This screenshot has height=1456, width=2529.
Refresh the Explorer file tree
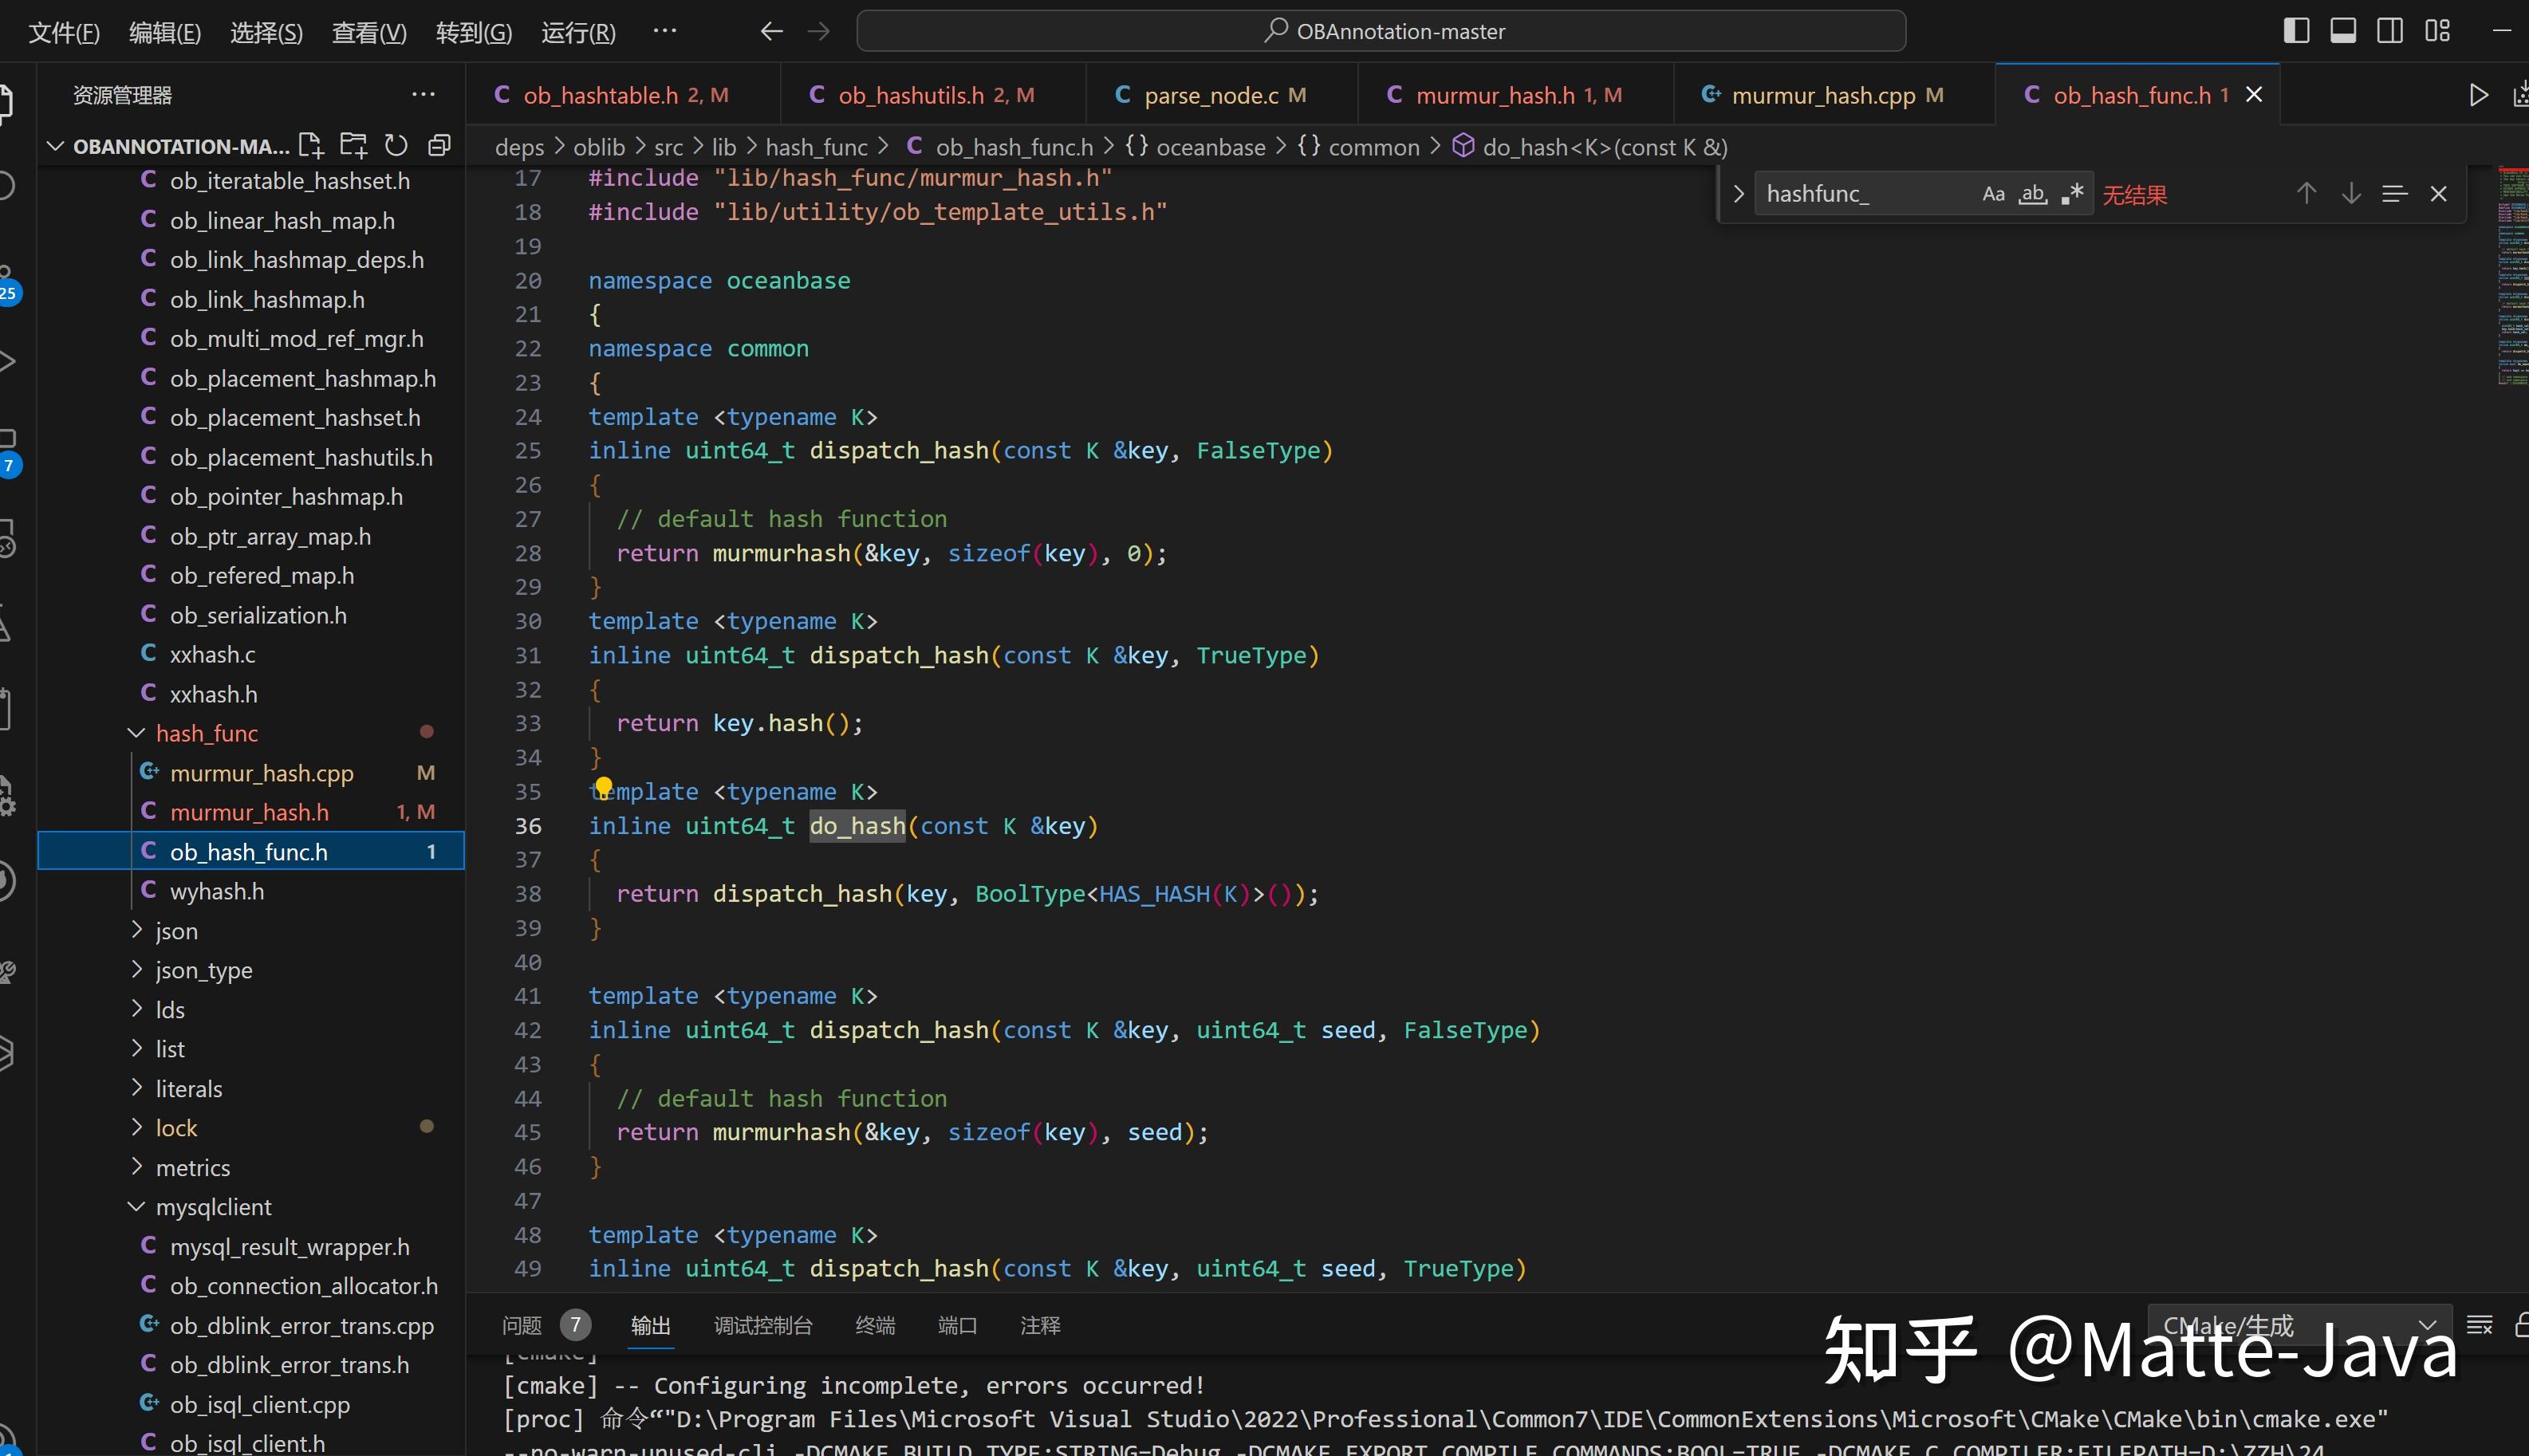(x=396, y=145)
